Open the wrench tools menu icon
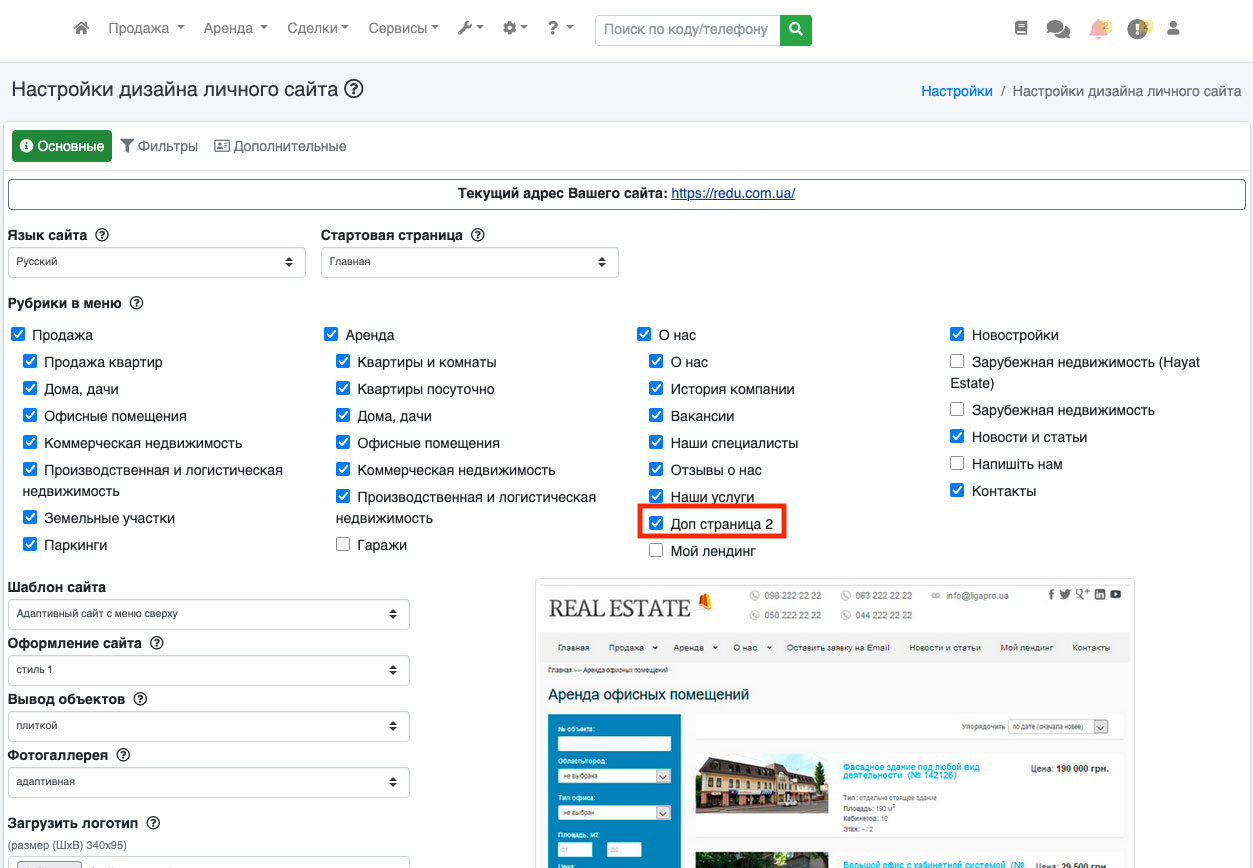The width and height of the screenshot is (1253, 868). [x=469, y=29]
